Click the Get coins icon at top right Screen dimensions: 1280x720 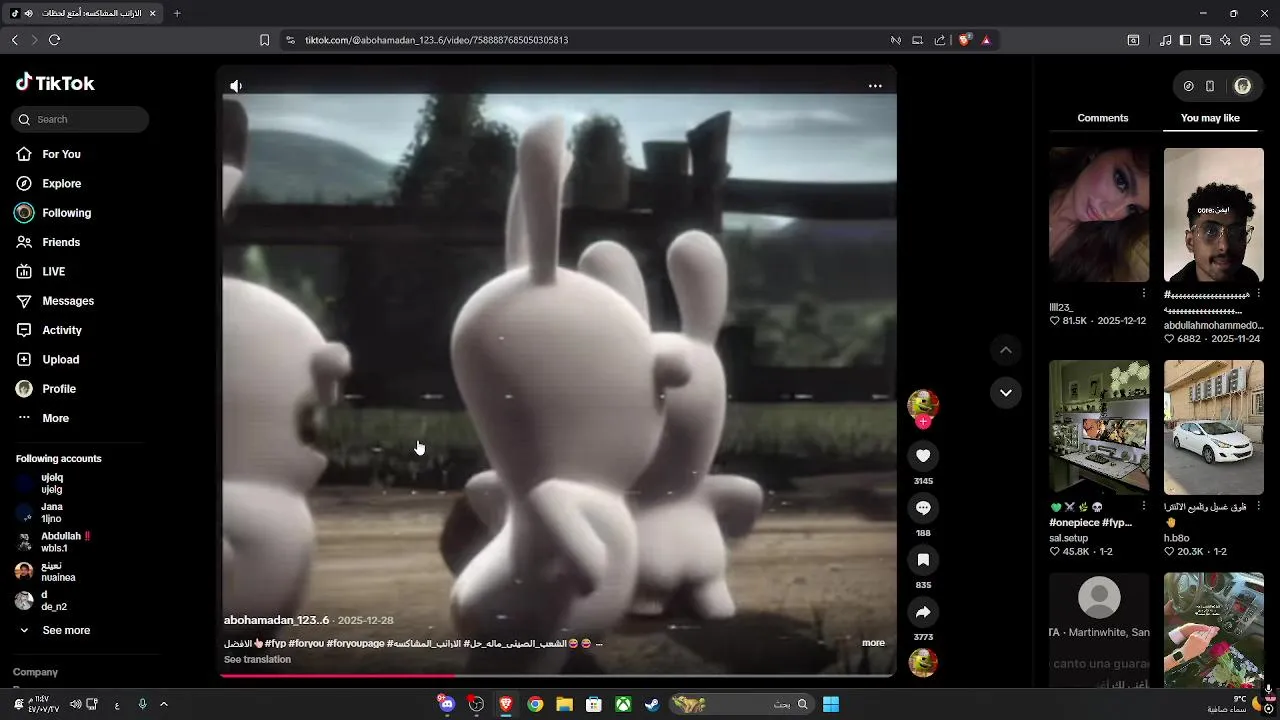(x=1188, y=86)
